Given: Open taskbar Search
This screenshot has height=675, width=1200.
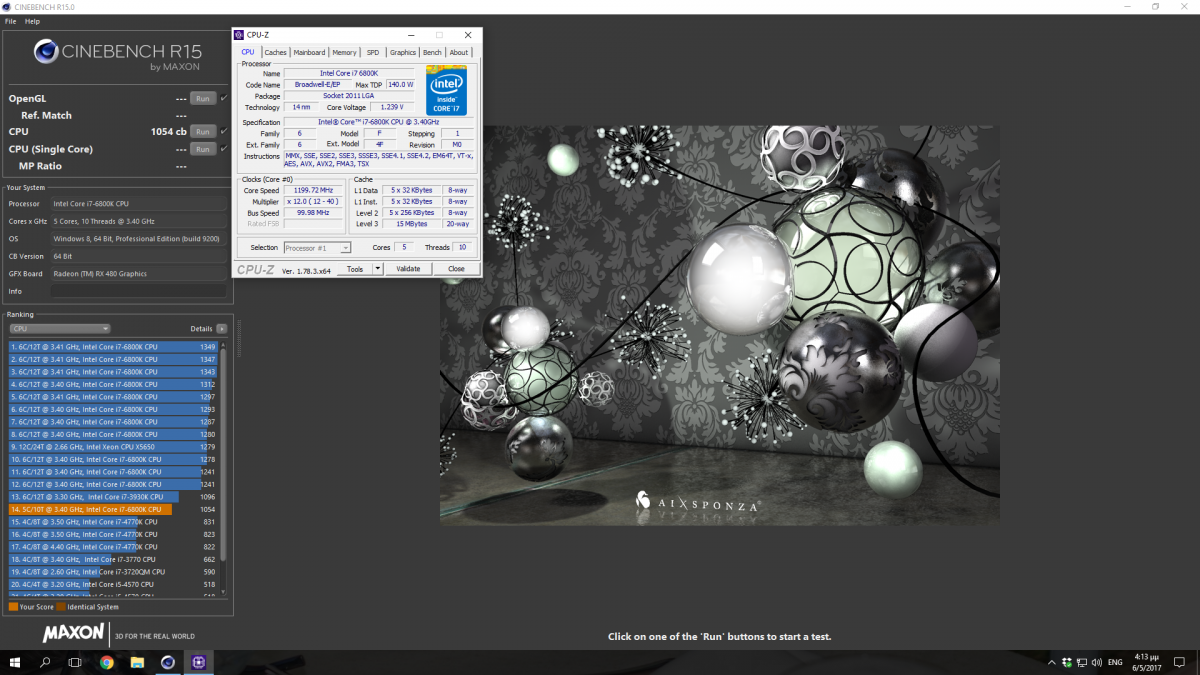Looking at the screenshot, I should click(x=45, y=662).
